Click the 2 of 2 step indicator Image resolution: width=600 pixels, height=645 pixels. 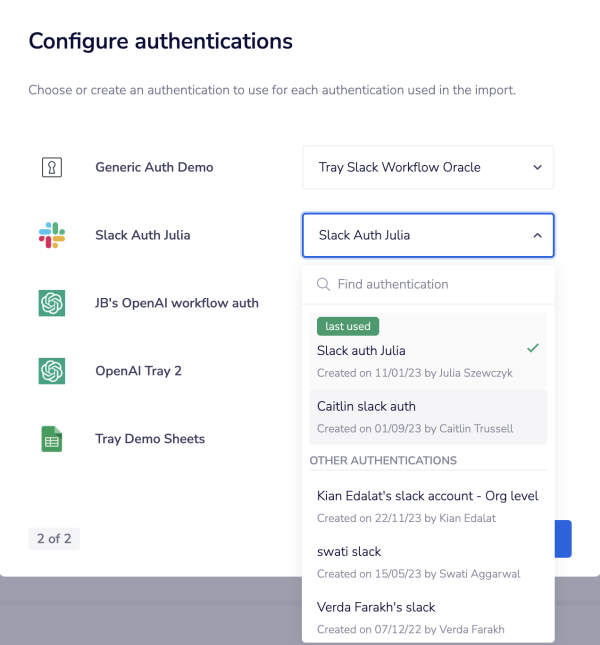(54, 539)
